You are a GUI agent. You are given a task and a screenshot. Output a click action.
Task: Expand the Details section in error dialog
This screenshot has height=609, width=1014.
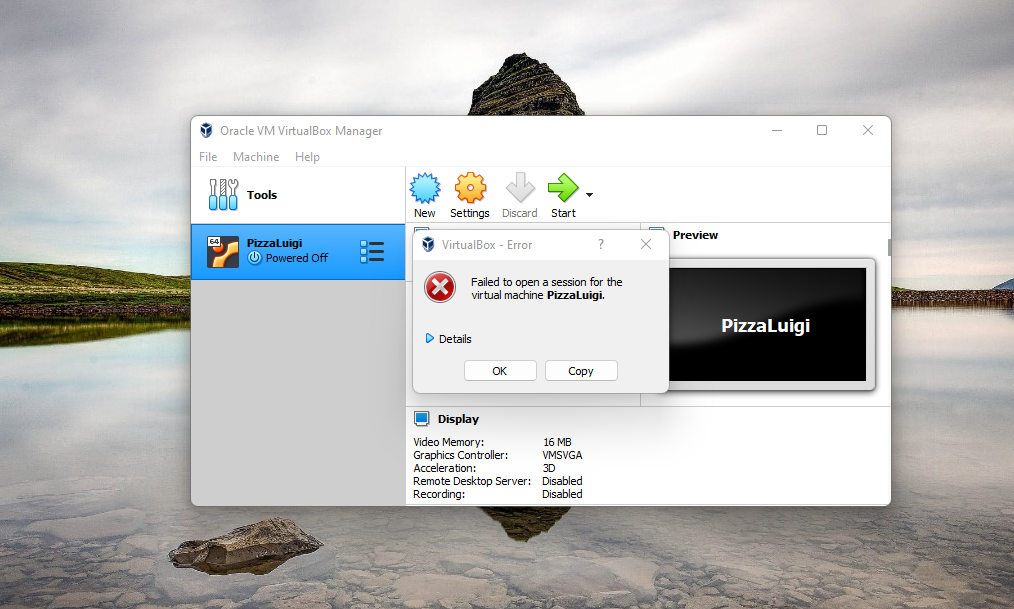(448, 339)
